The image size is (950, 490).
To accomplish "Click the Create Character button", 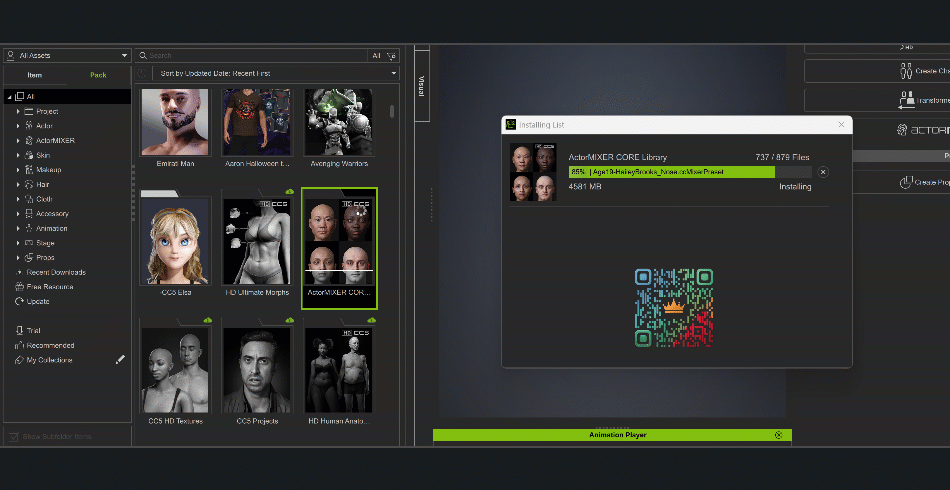I will point(877,71).
